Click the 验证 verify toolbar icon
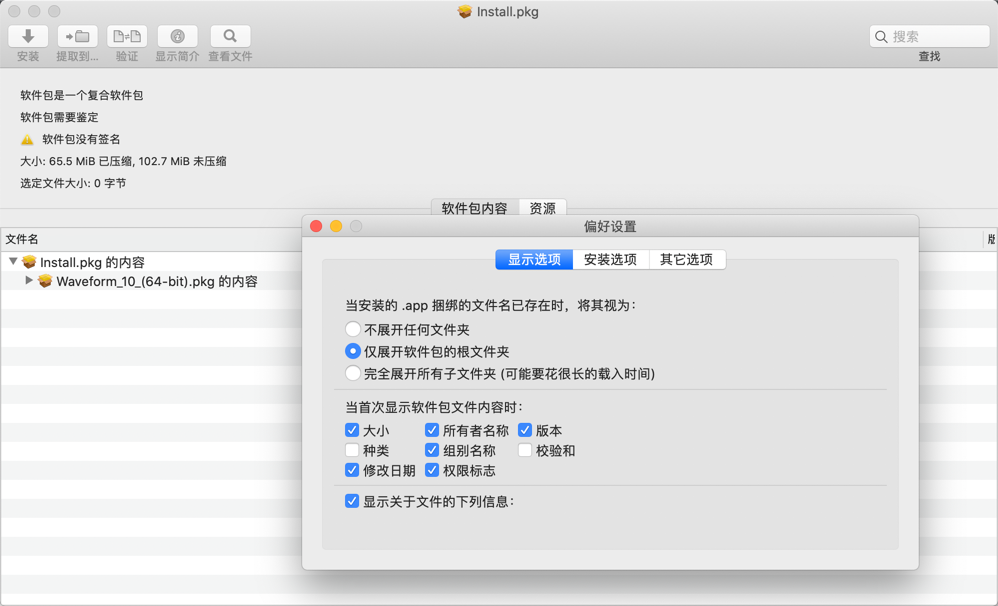This screenshot has height=606, width=998. point(126,37)
